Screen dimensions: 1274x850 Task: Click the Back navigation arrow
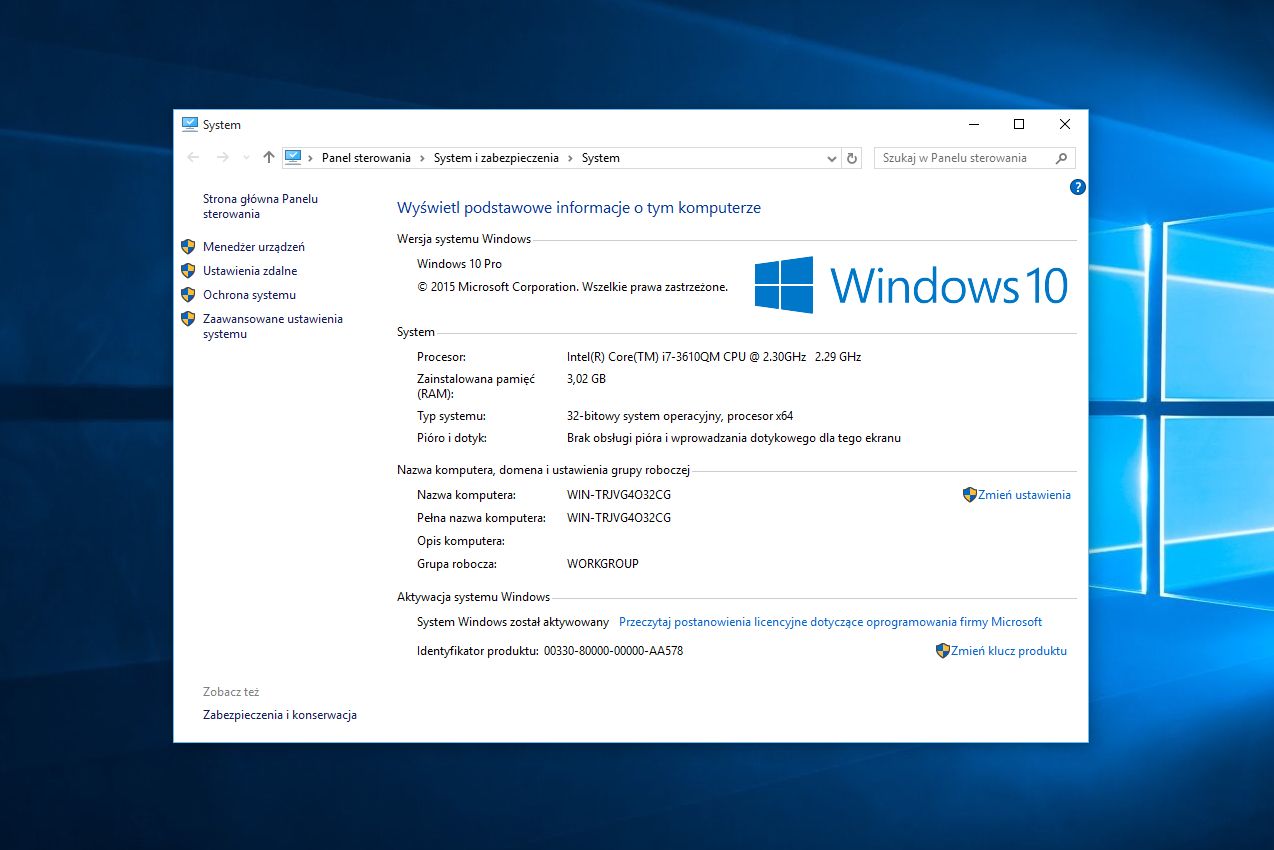(193, 157)
